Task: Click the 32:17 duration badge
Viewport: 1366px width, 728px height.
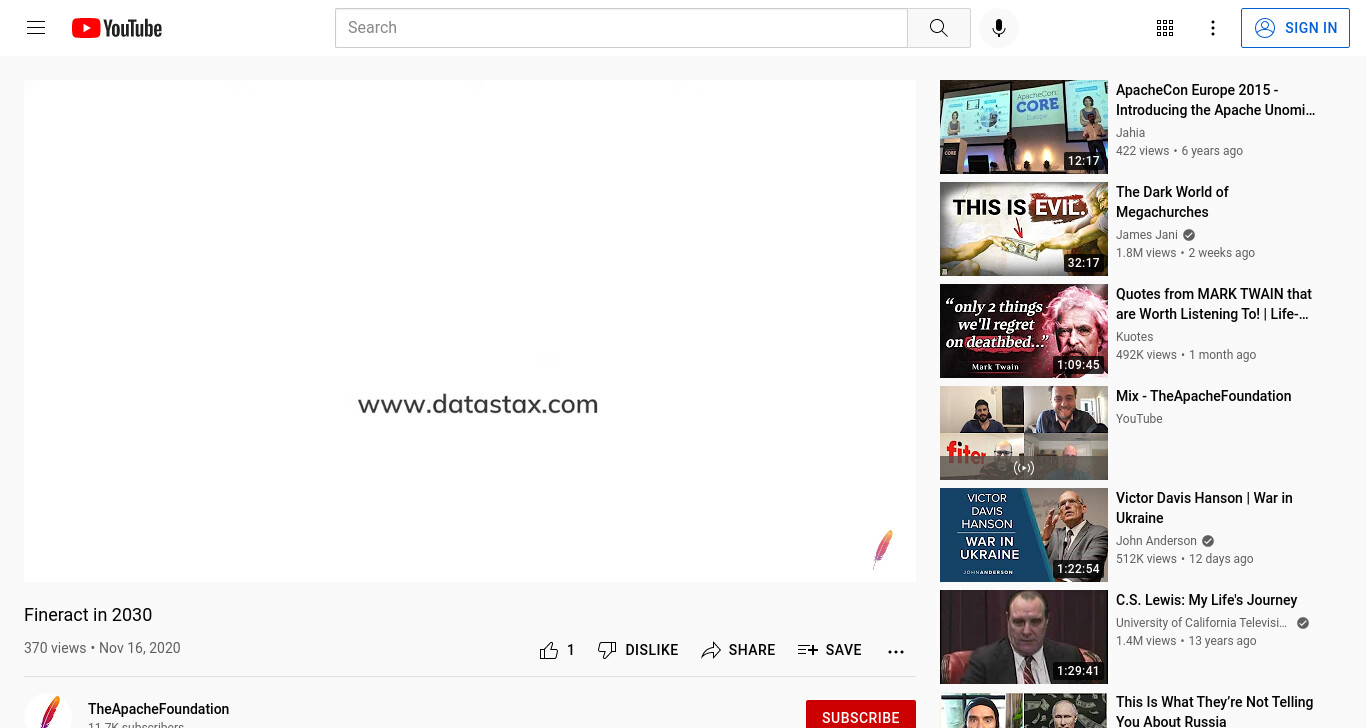Action: (x=1083, y=263)
